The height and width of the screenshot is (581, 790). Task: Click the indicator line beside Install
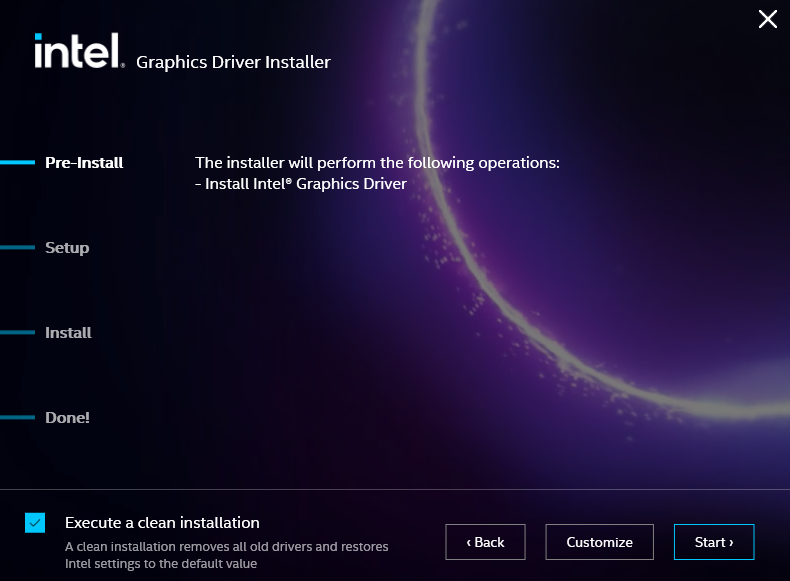point(17,333)
